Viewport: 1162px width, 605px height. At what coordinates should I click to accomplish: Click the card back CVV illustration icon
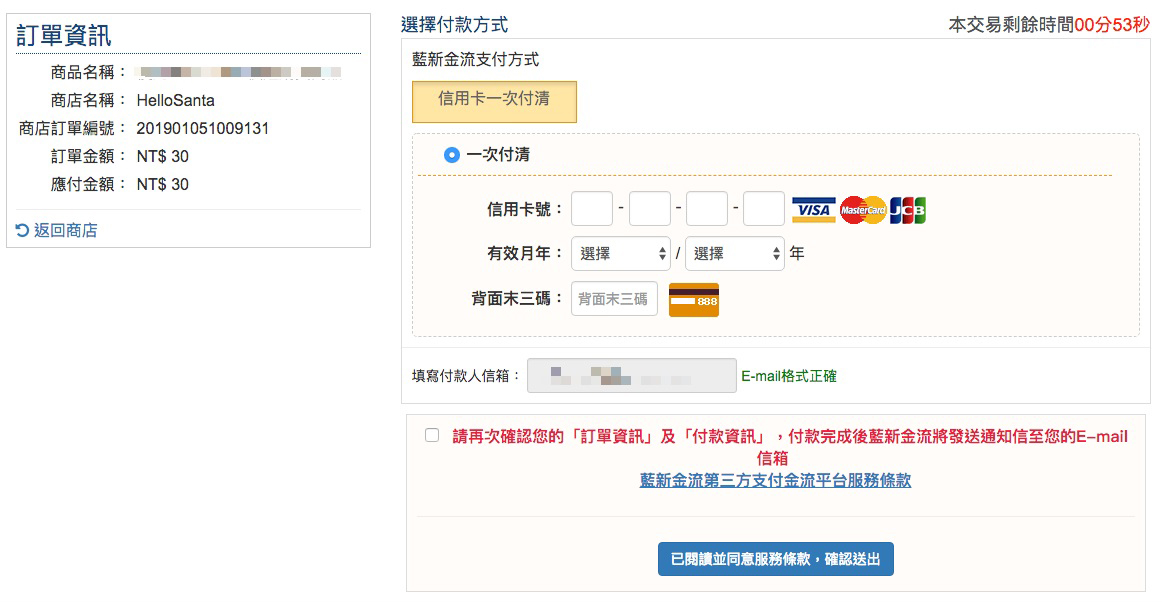pyautogui.click(x=694, y=299)
